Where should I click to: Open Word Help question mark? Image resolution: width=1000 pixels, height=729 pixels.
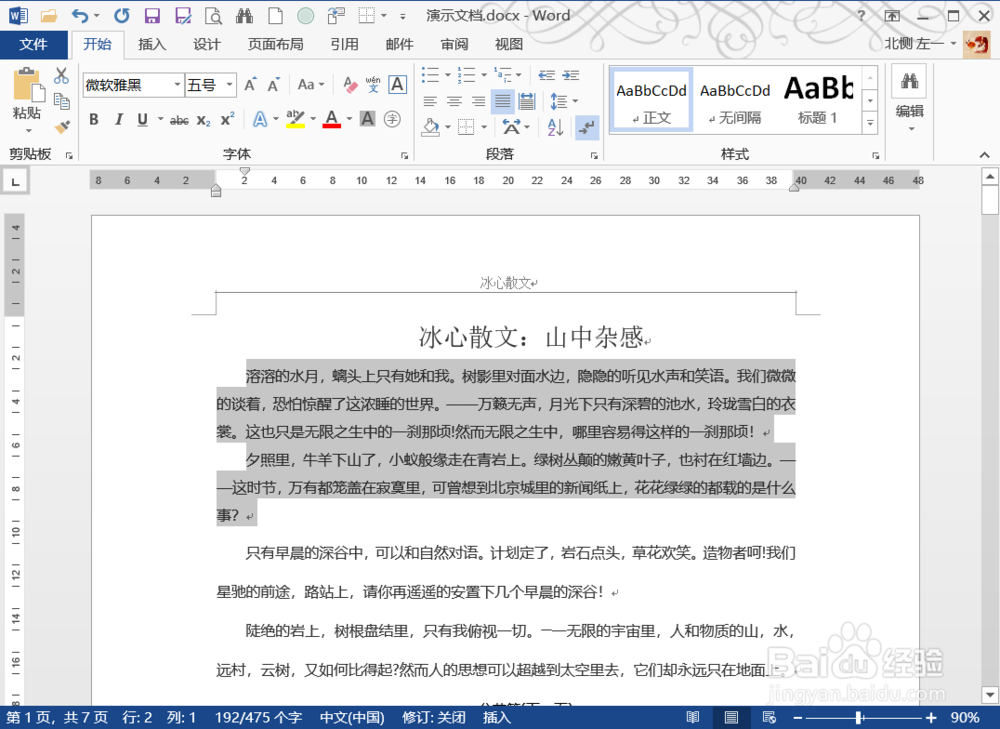[861, 15]
